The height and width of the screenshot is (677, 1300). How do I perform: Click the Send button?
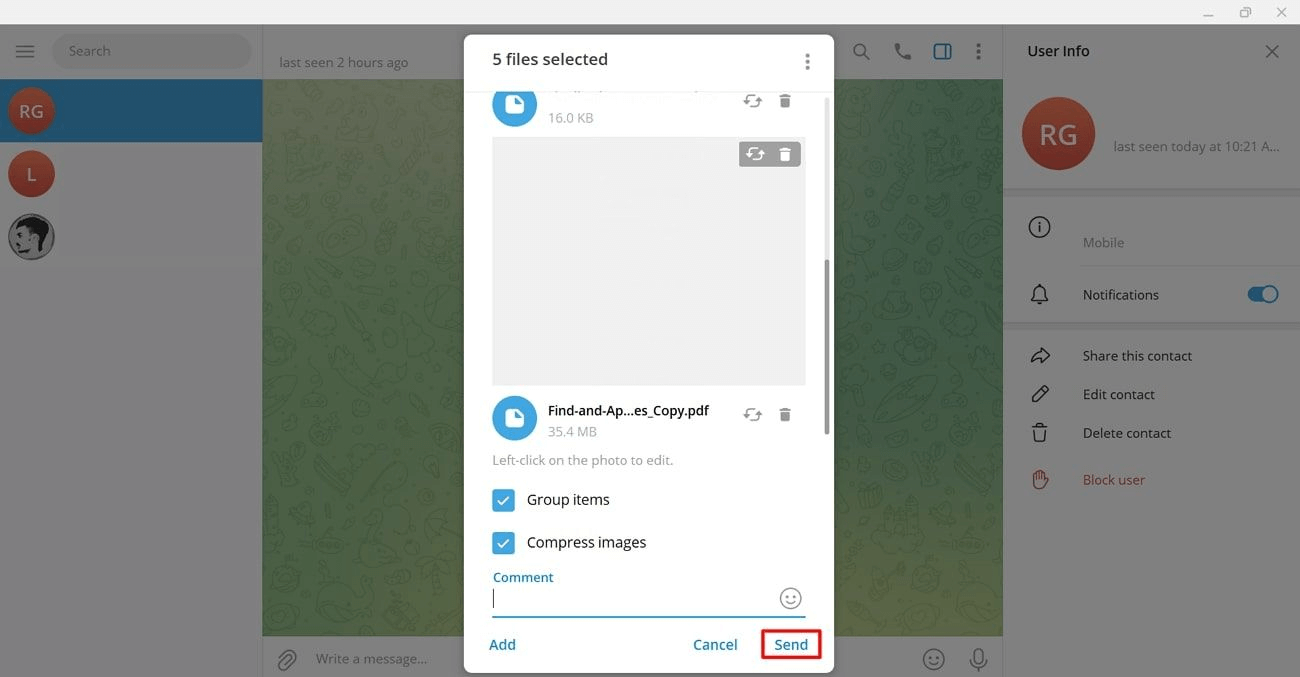[791, 645]
